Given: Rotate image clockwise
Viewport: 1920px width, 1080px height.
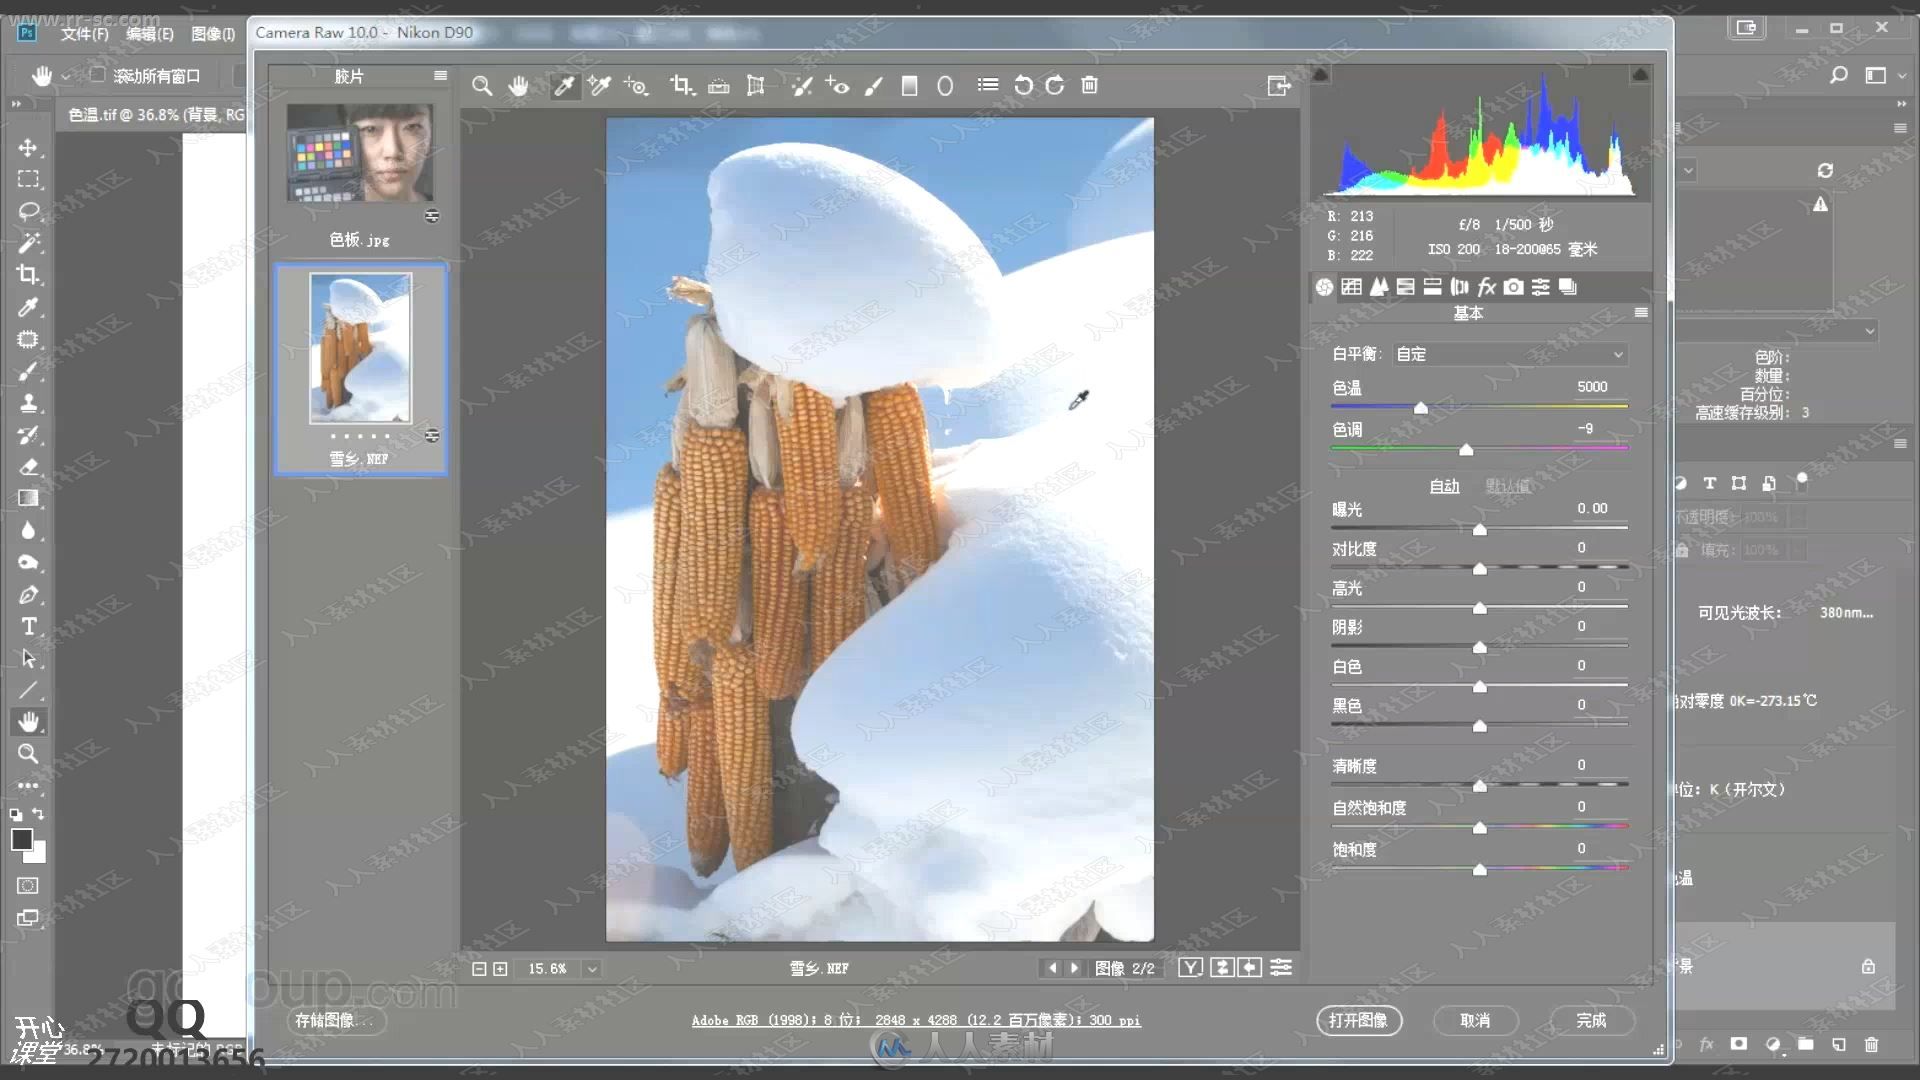Looking at the screenshot, I should click(1055, 86).
